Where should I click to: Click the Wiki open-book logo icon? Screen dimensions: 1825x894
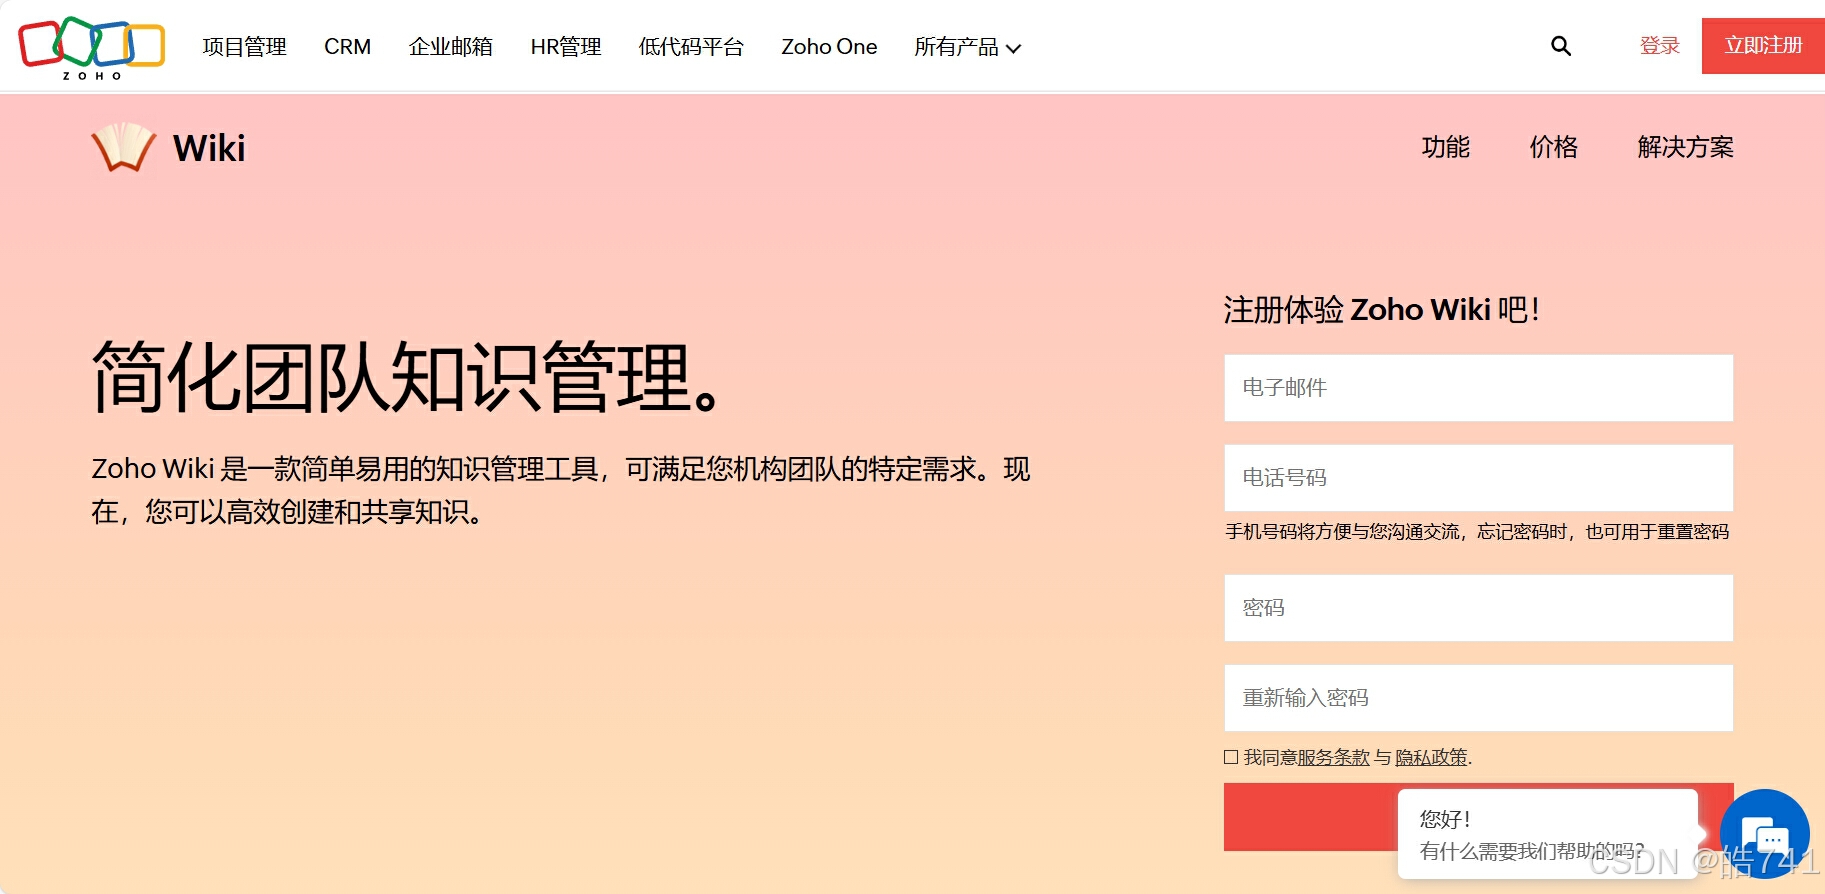[x=123, y=147]
